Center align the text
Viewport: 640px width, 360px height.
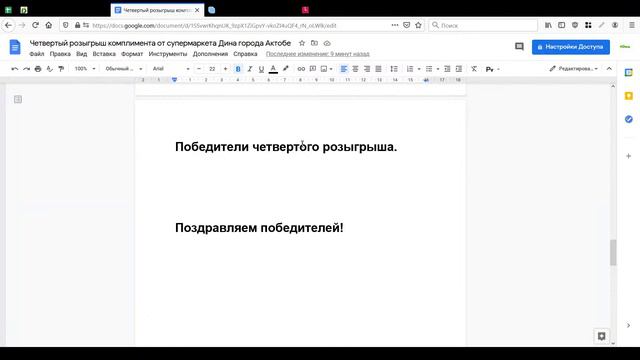pos(356,69)
